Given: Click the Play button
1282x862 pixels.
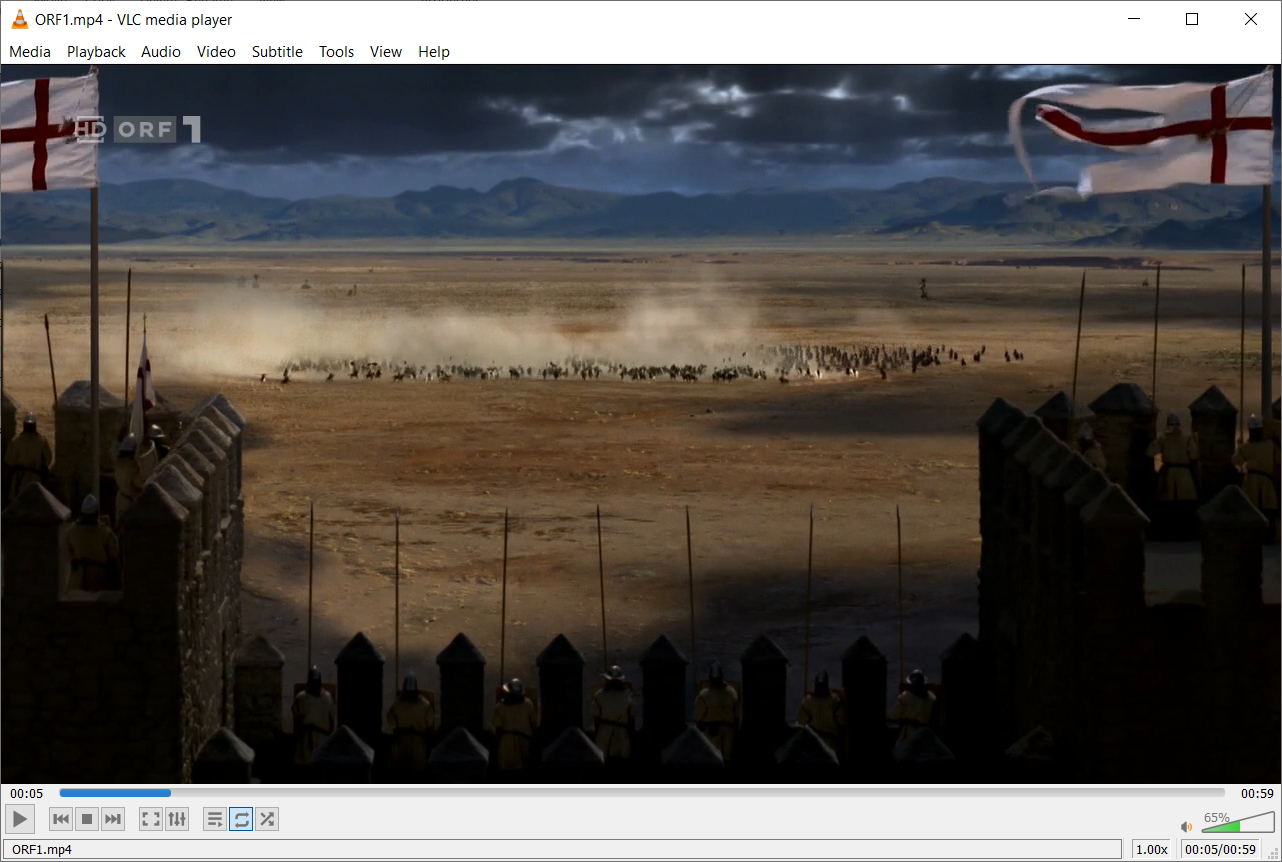Looking at the screenshot, I should tap(20, 819).
